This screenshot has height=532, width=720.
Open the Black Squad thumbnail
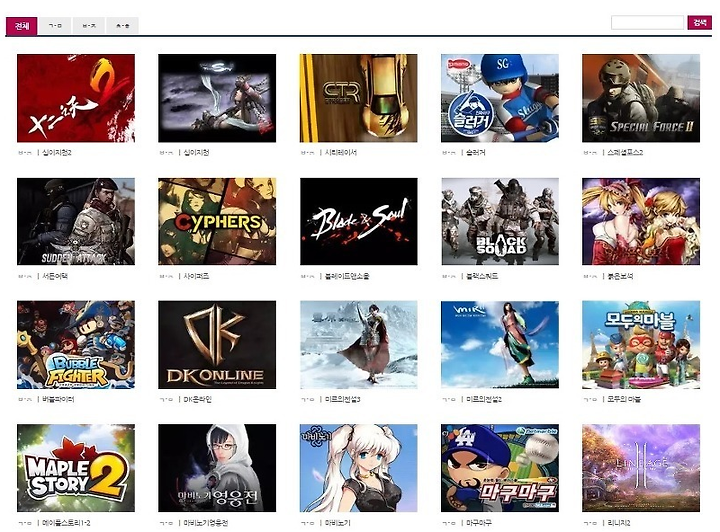coord(500,222)
